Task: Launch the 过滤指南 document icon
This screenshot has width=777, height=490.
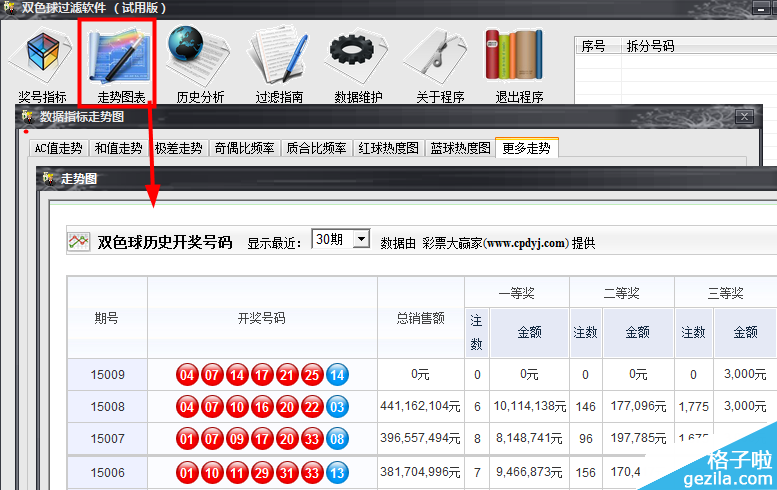Action: [279, 58]
